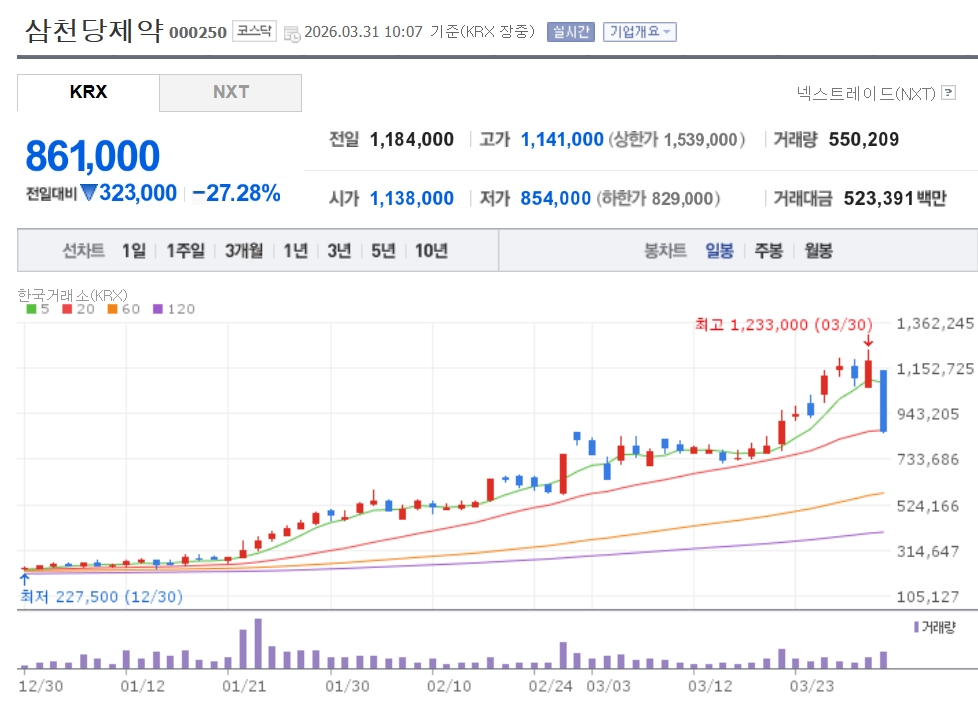This screenshot has height=707, width=978.
Task: Click the 코스닥 market badge
Action: (254, 31)
